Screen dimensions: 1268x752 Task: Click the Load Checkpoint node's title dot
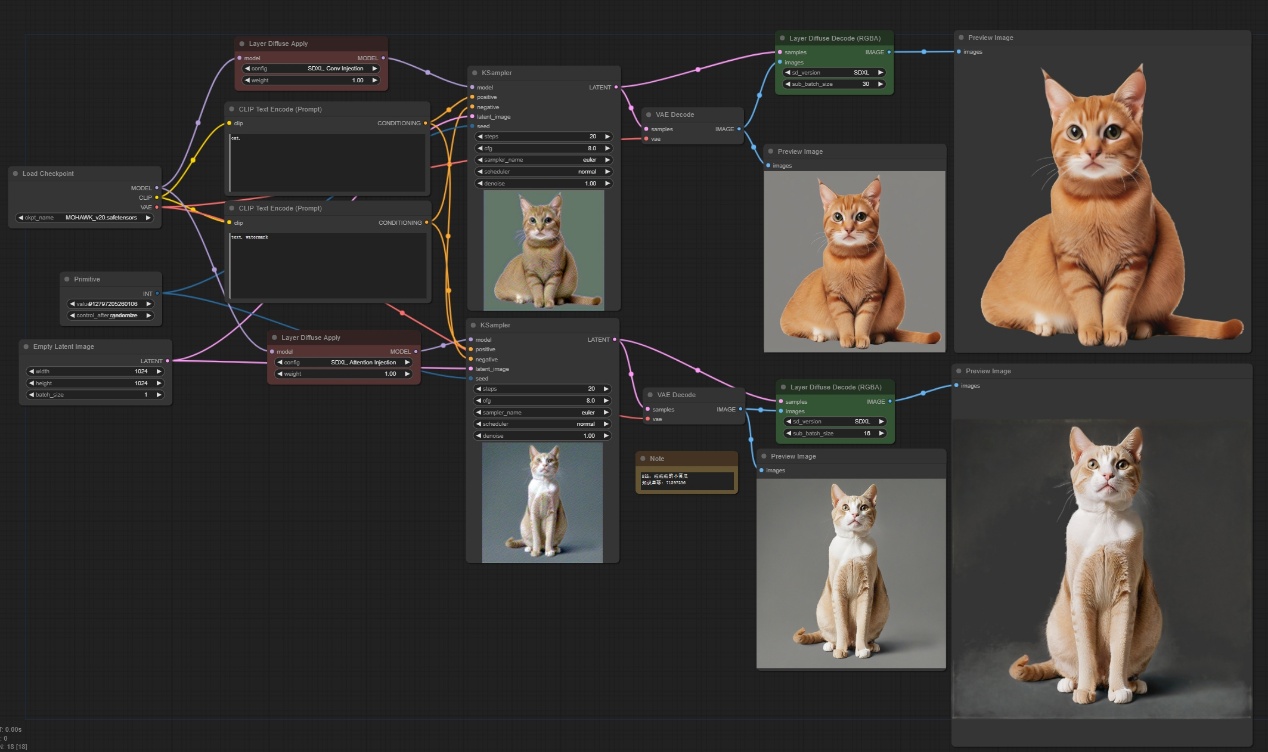click(x=15, y=174)
